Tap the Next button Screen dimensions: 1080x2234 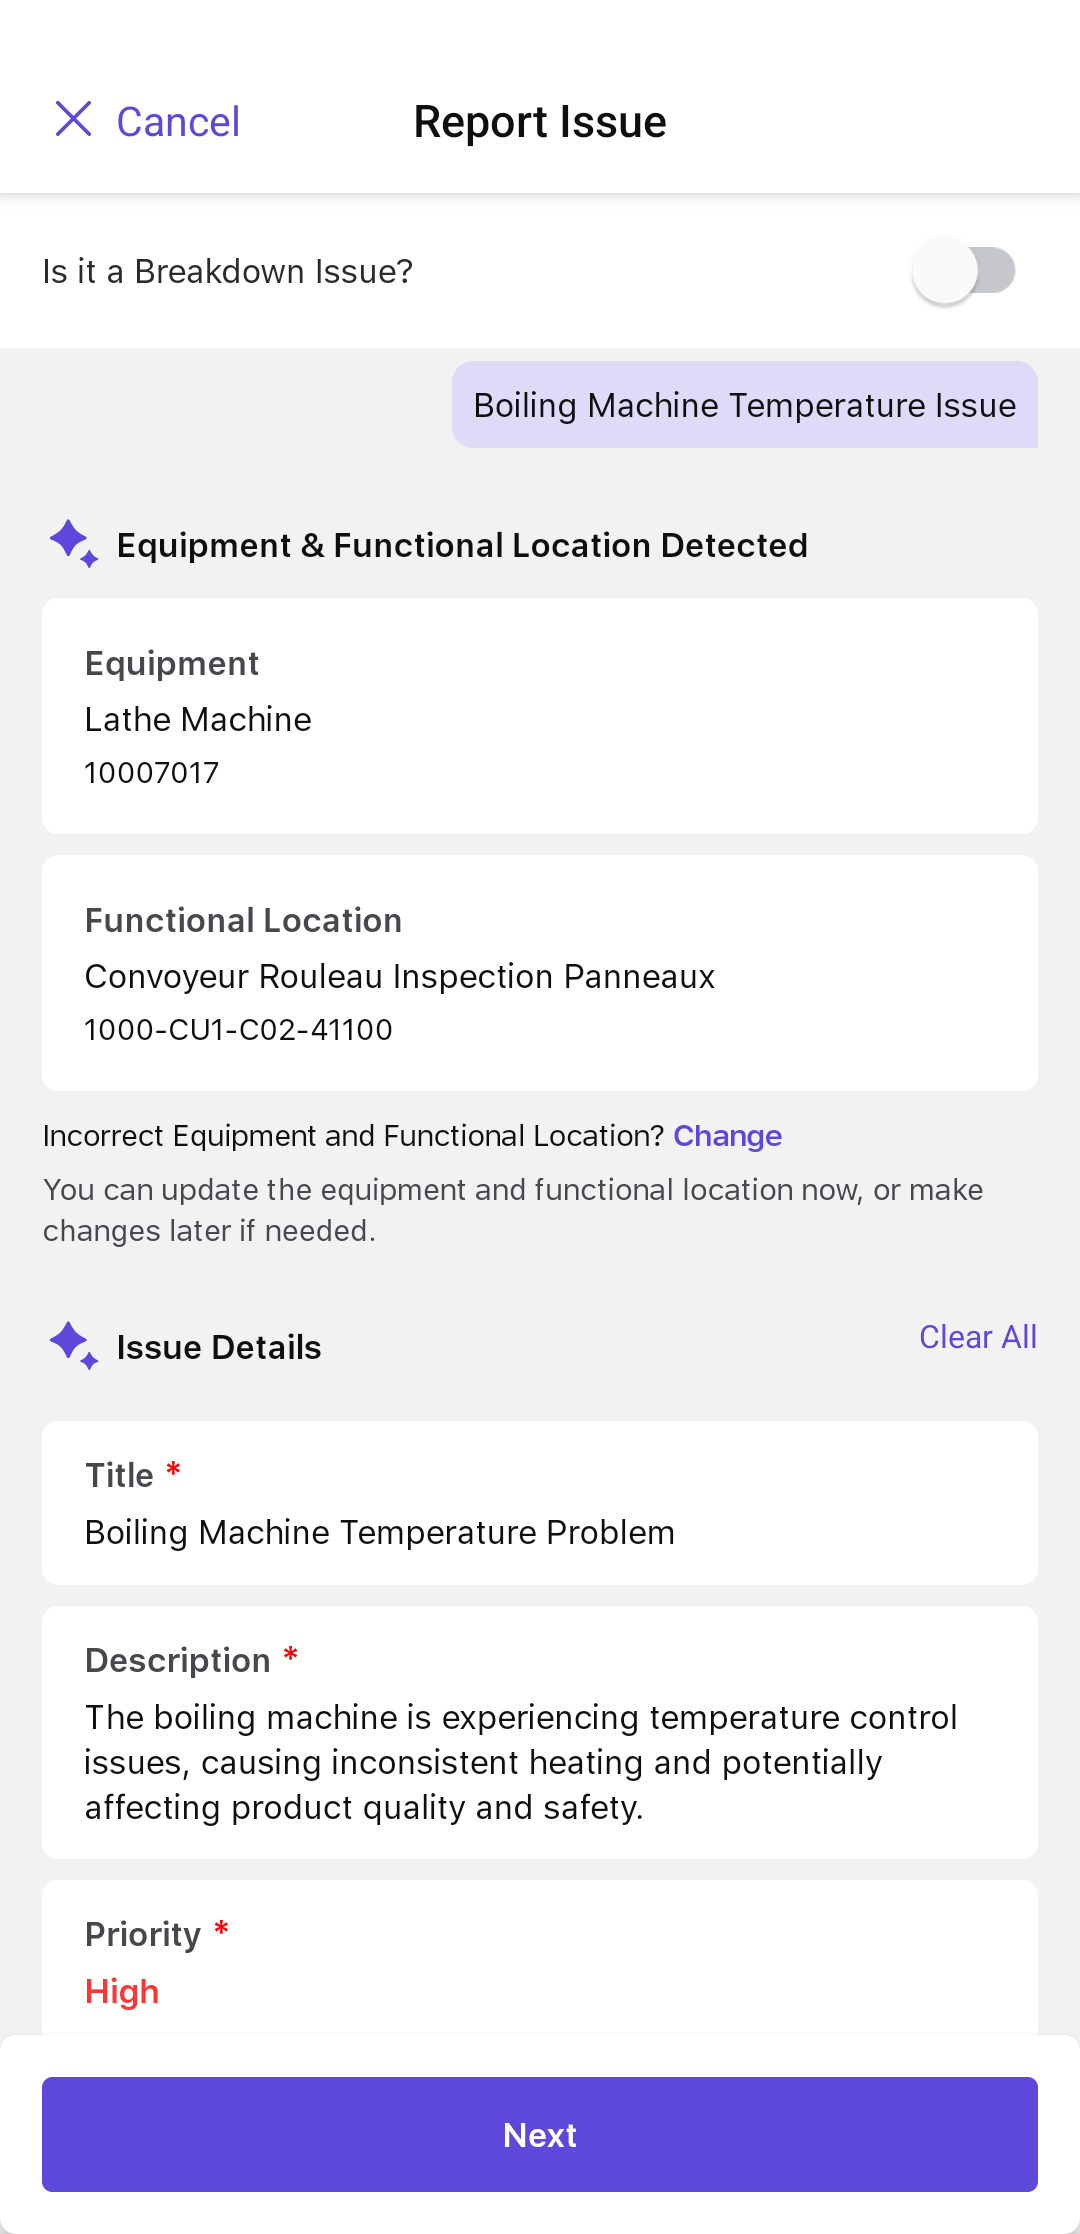point(540,2135)
